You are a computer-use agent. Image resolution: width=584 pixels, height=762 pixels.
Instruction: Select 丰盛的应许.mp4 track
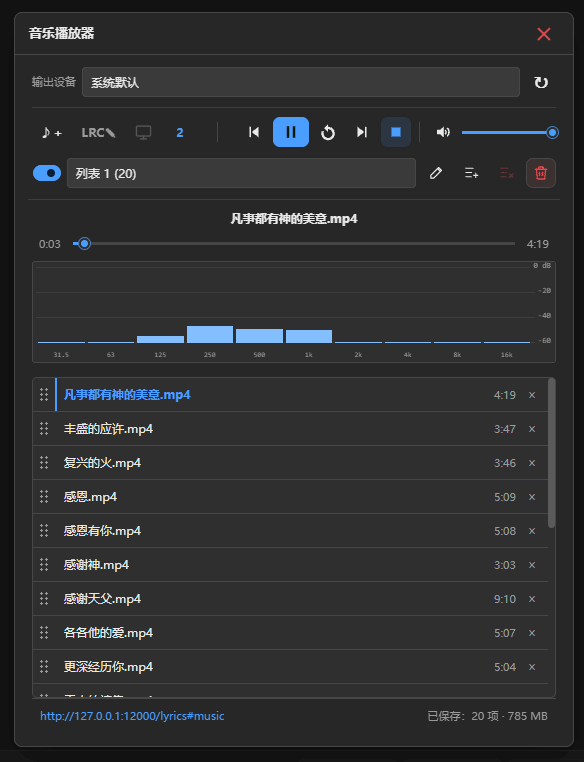(x=290, y=429)
